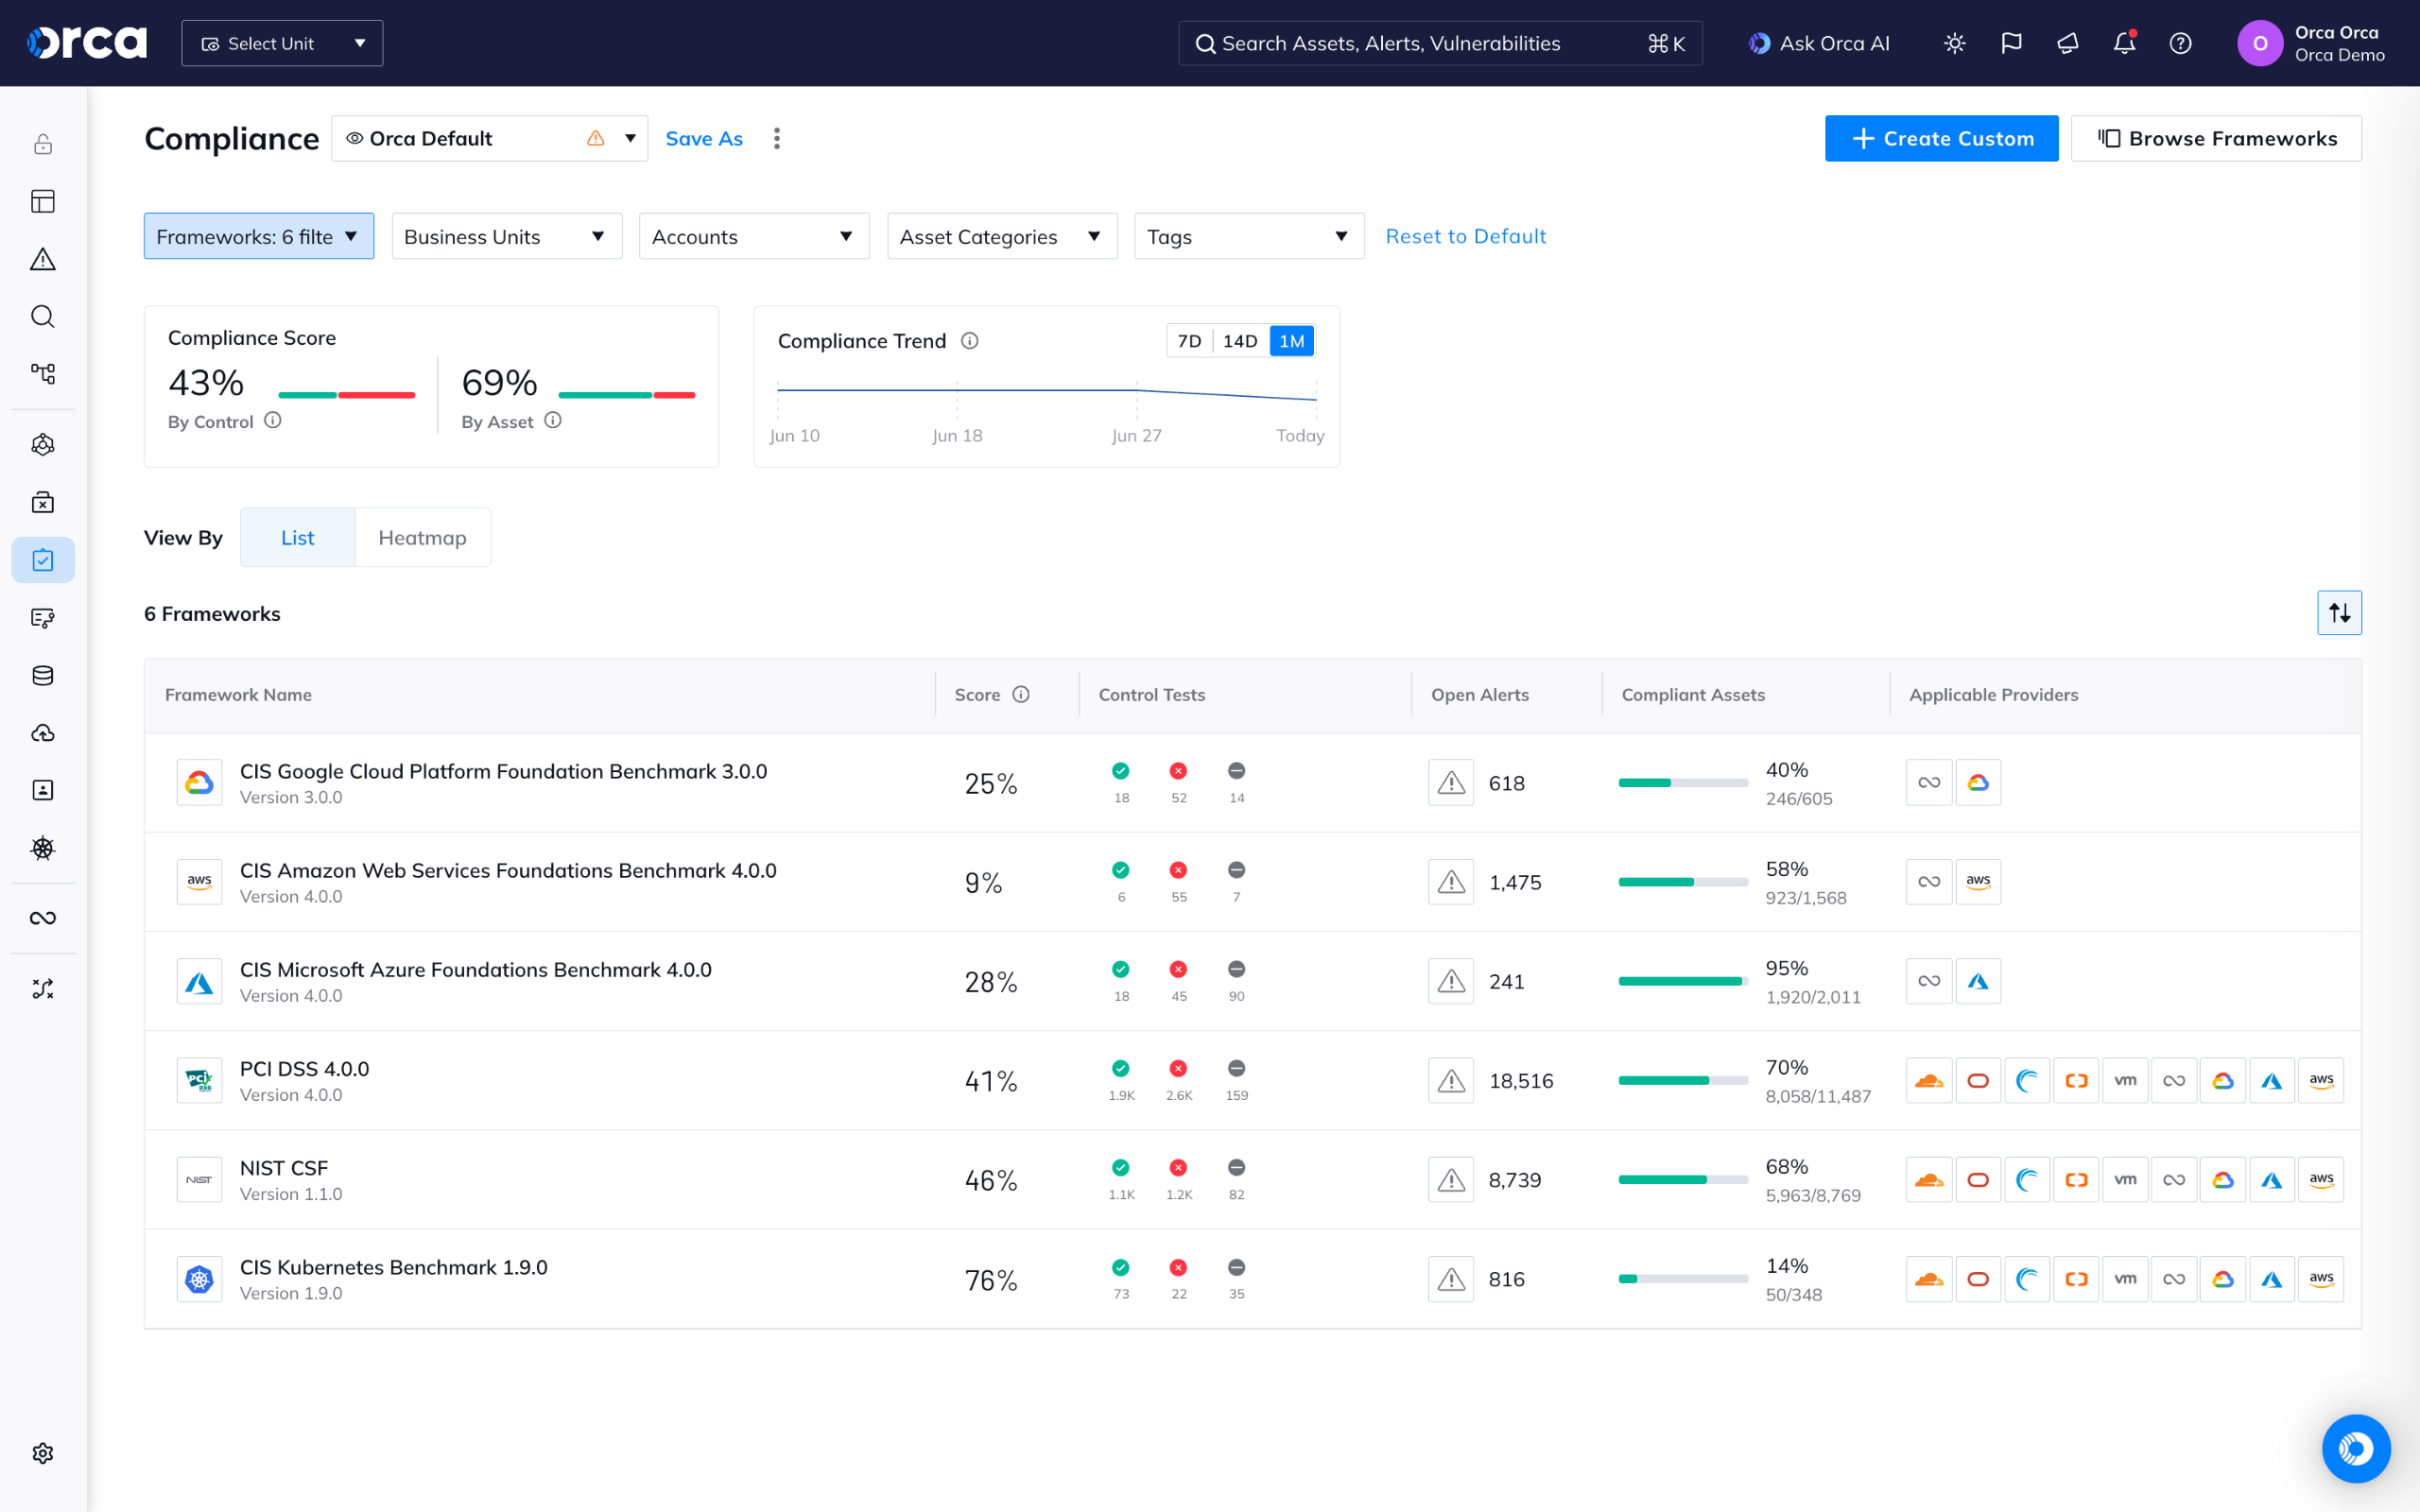Open the Select Unit dropdown

tap(282, 43)
